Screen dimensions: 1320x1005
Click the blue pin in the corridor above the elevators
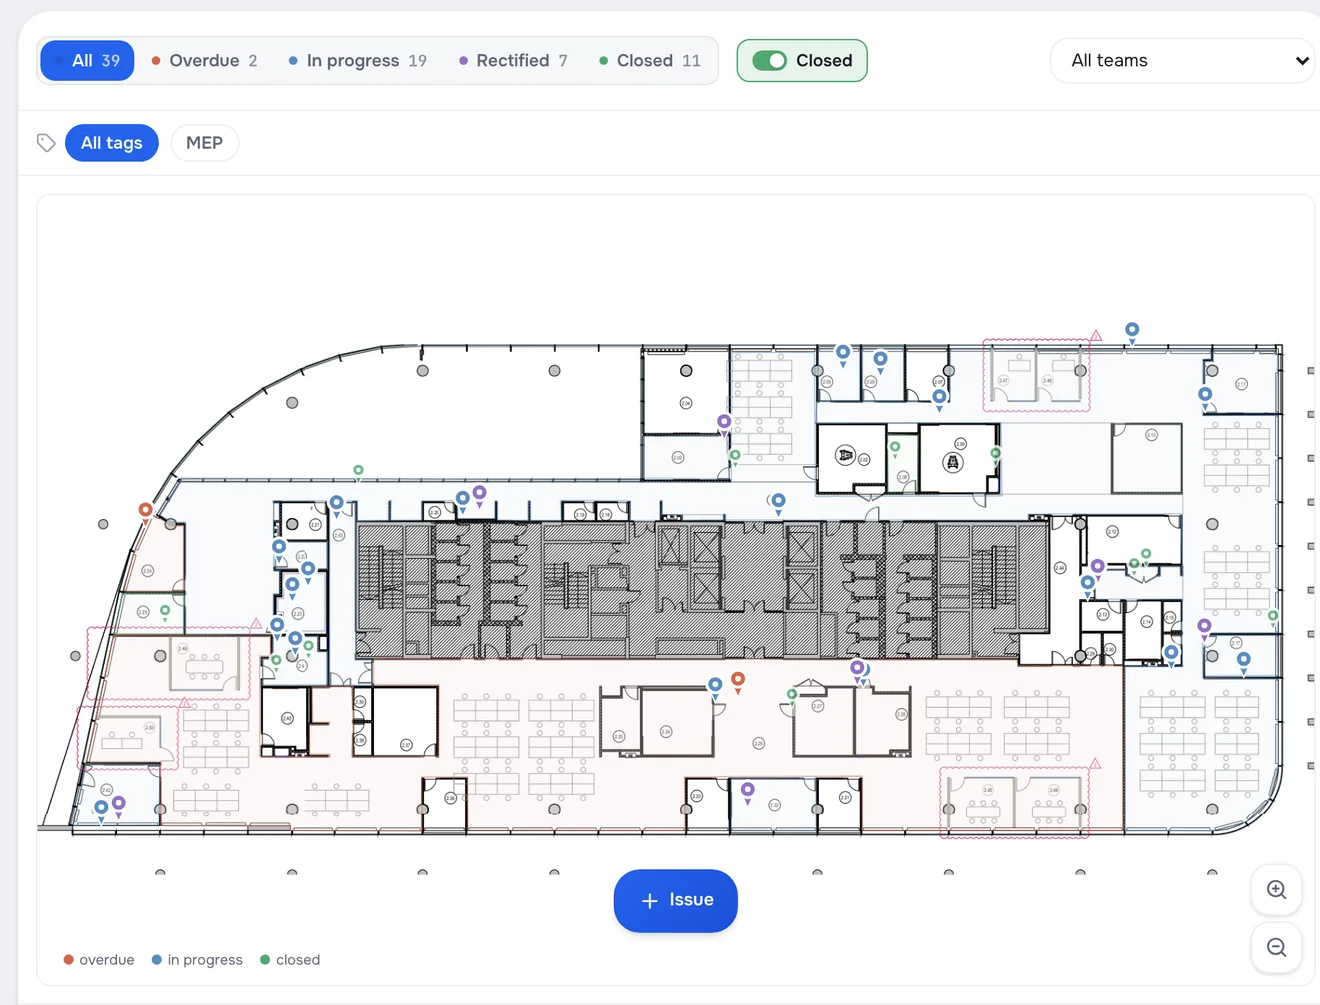778,502
